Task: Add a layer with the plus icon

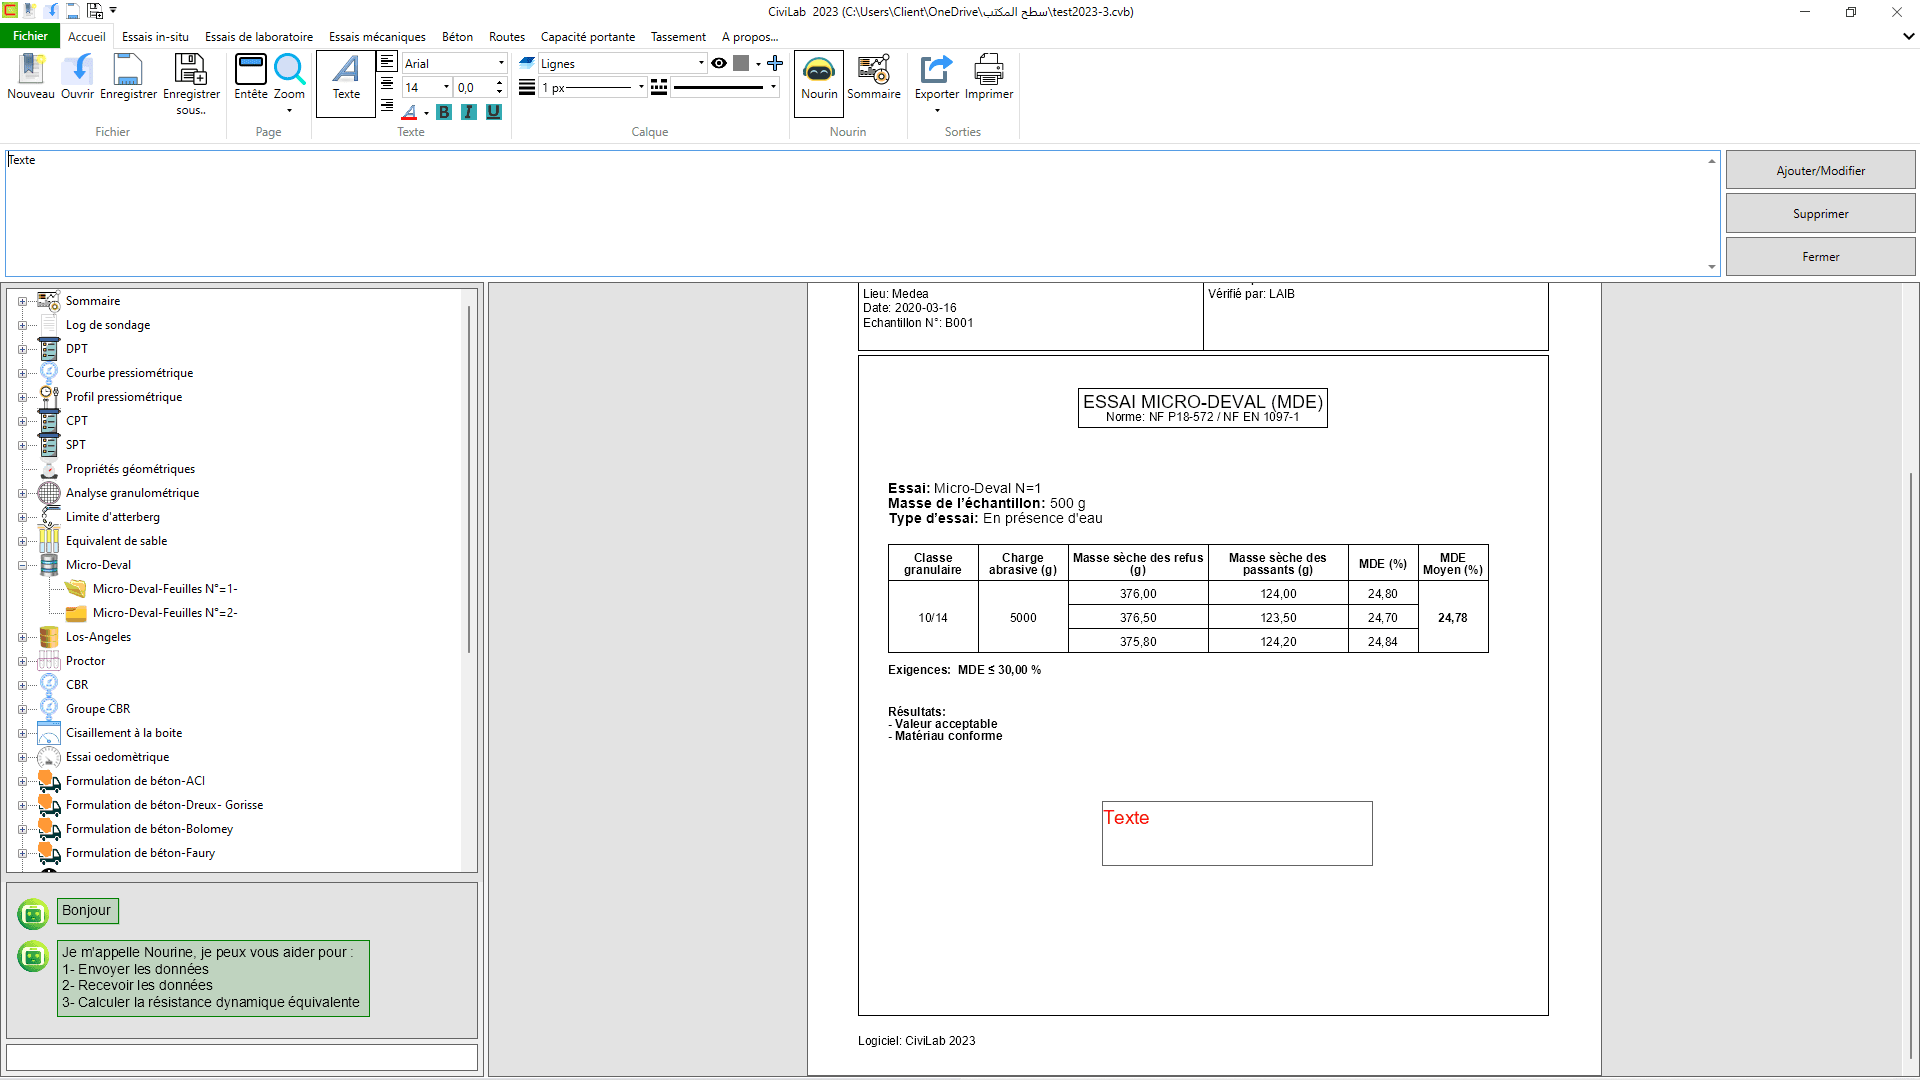Action: (775, 63)
